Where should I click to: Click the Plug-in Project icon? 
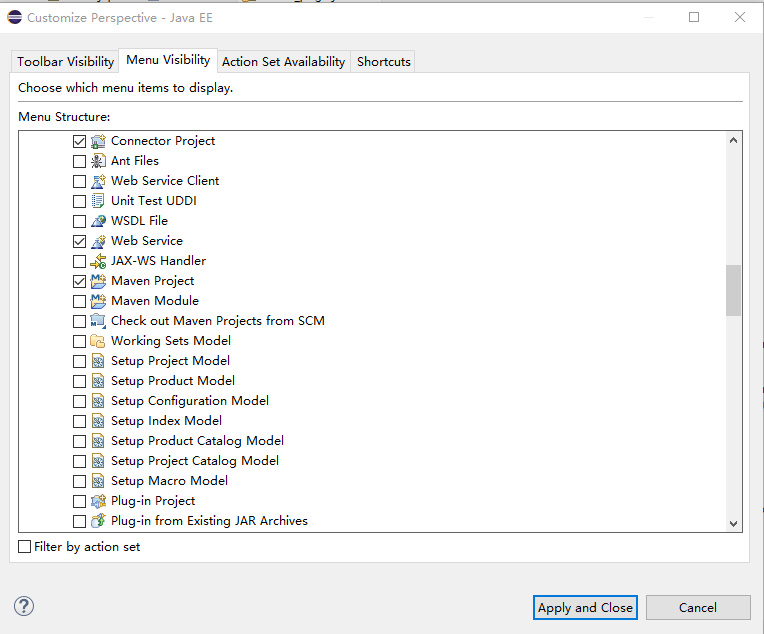pyautogui.click(x=98, y=501)
